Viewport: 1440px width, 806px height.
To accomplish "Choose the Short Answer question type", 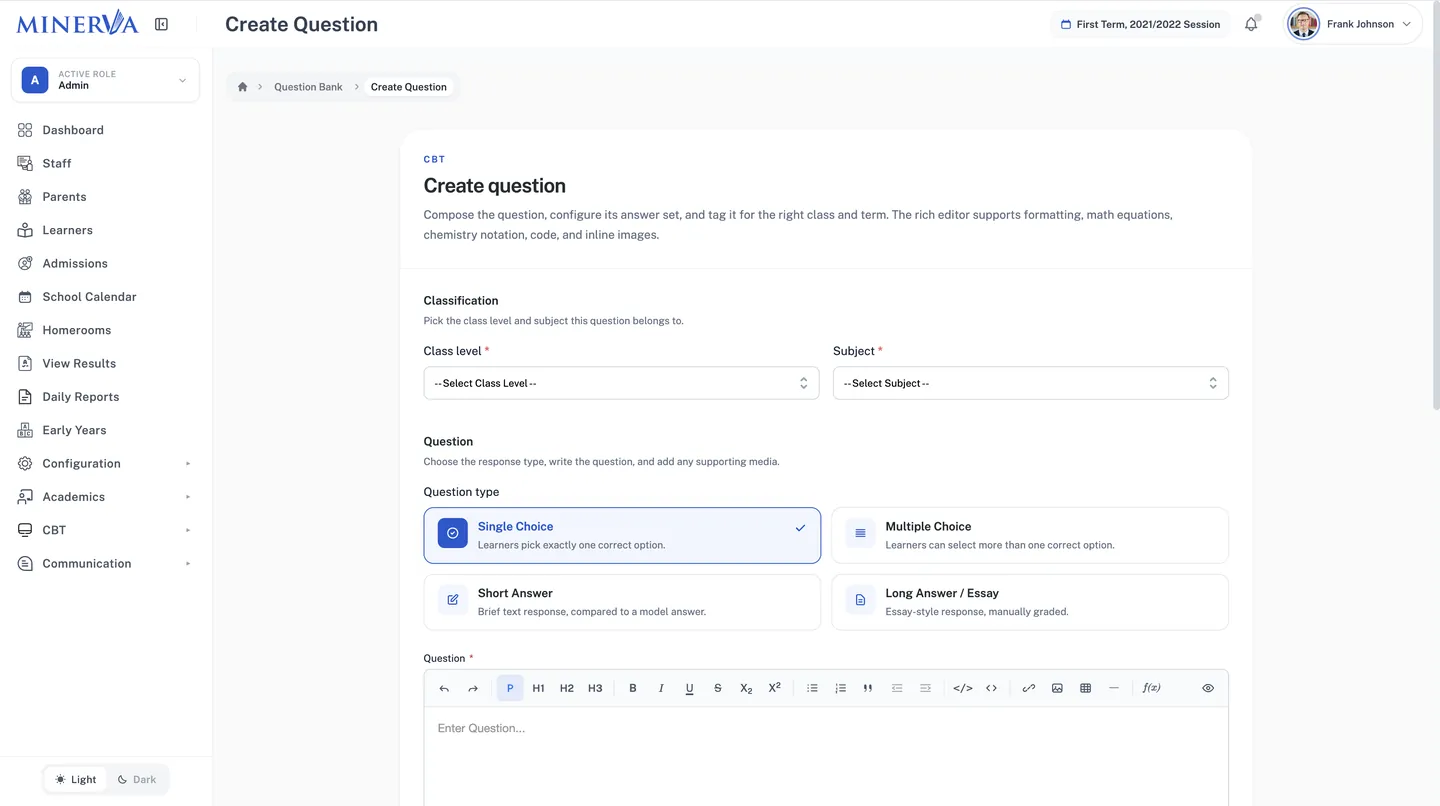I will pos(622,602).
